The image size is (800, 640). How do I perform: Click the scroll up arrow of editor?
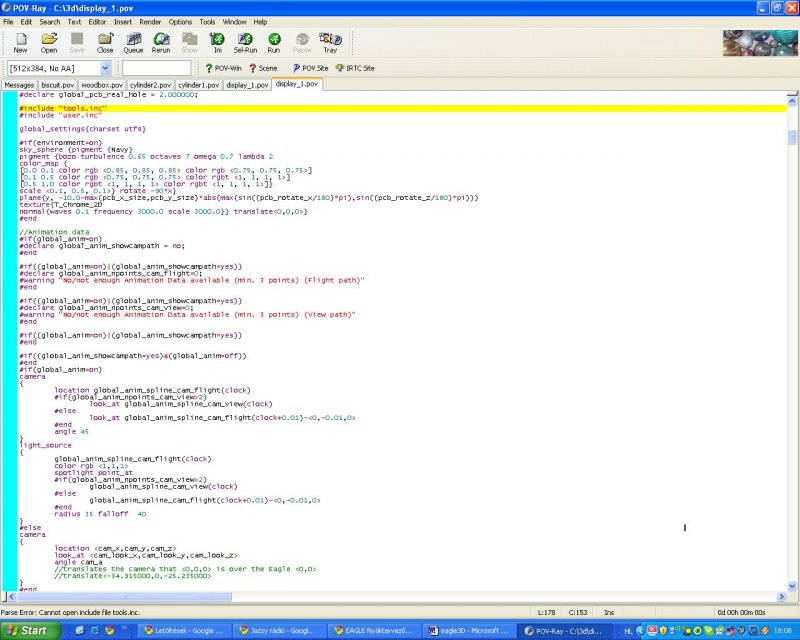(792, 101)
